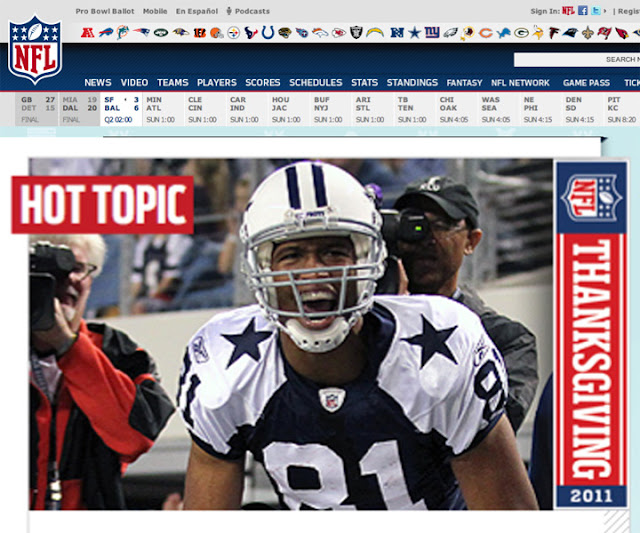
Task: Select the Green Bay Packers logo
Action: click(x=521, y=33)
